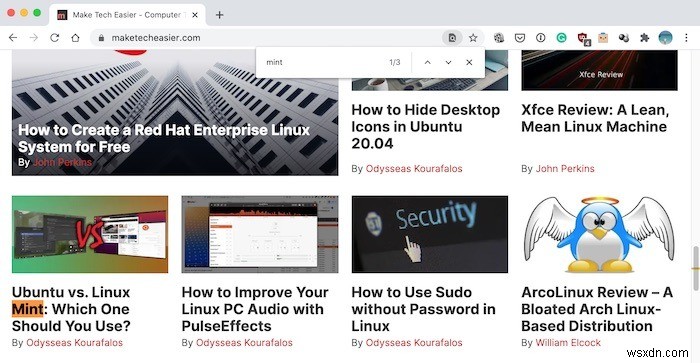
Task: Go back to the previous page
Action: [x=13, y=38]
